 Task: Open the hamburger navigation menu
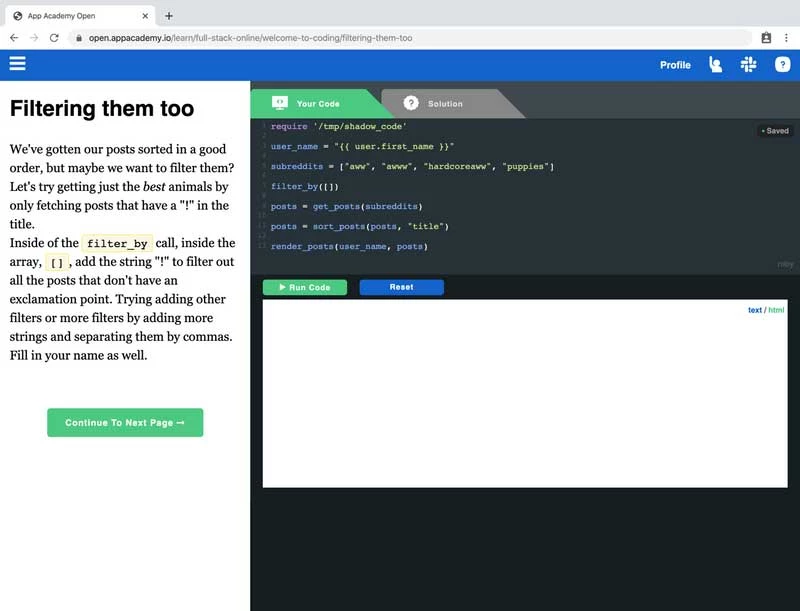[17, 64]
